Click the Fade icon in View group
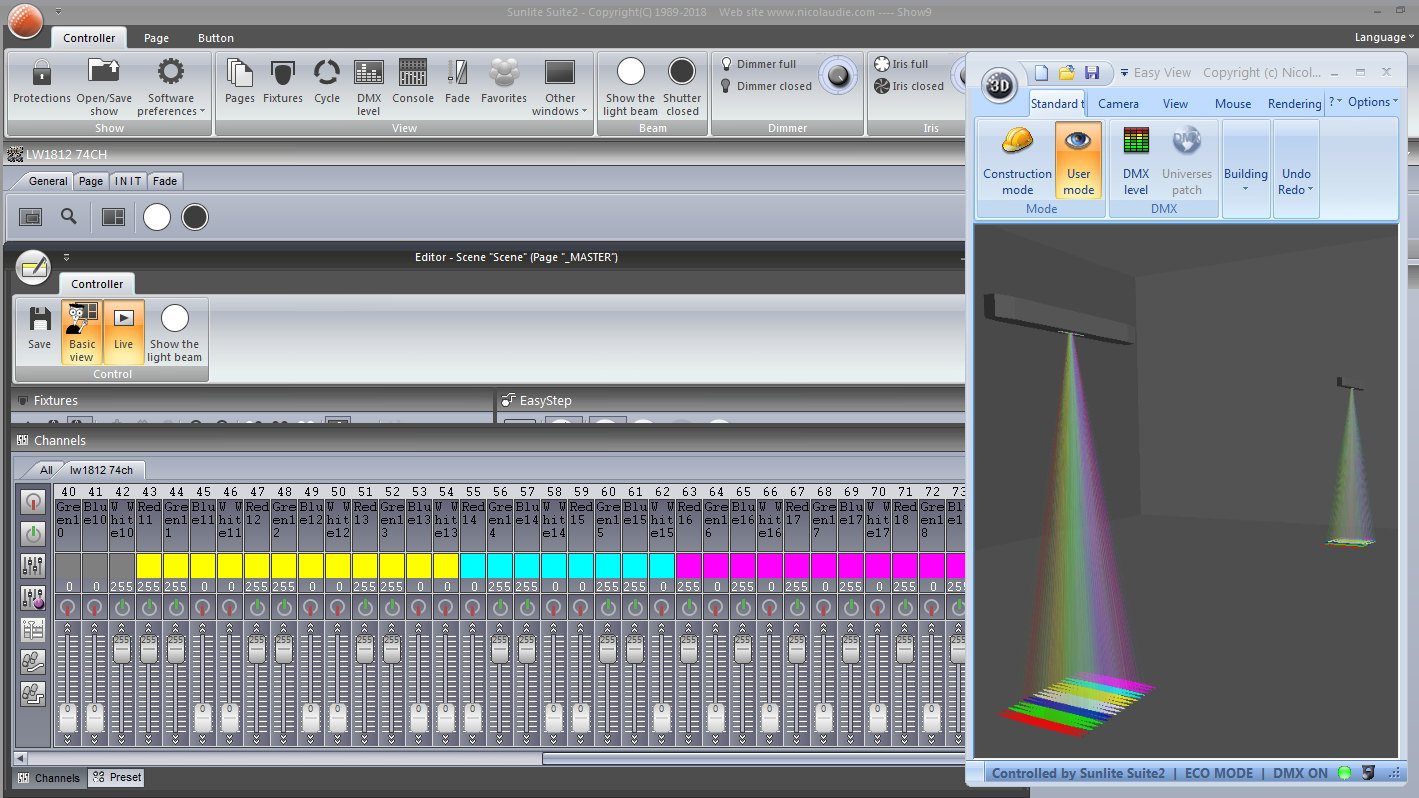Viewport: 1419px width, 798px height. [x=457, y=82]
